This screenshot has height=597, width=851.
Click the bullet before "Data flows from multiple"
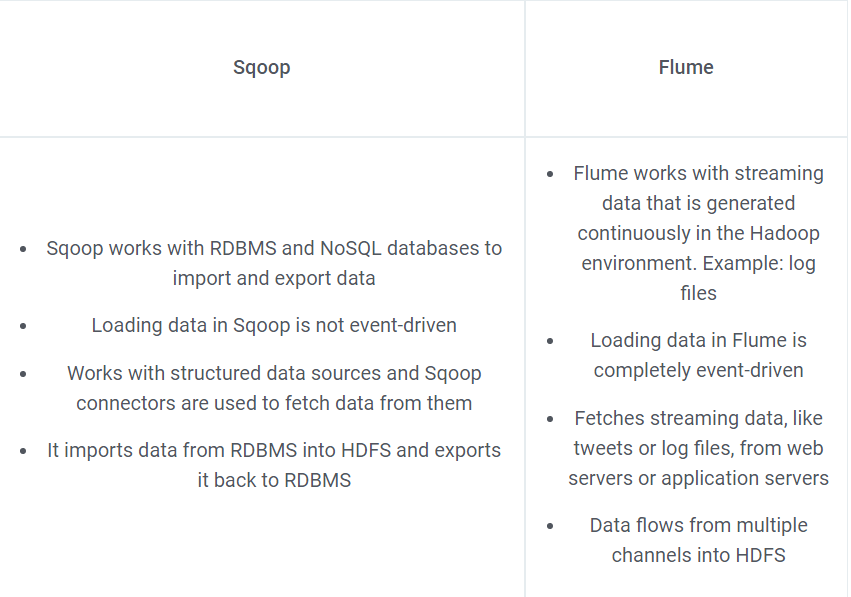coord(550,526)
